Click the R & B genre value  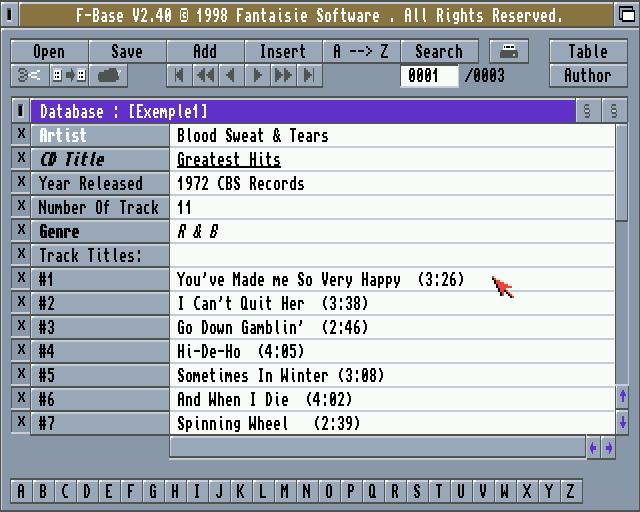click(198, 232)
